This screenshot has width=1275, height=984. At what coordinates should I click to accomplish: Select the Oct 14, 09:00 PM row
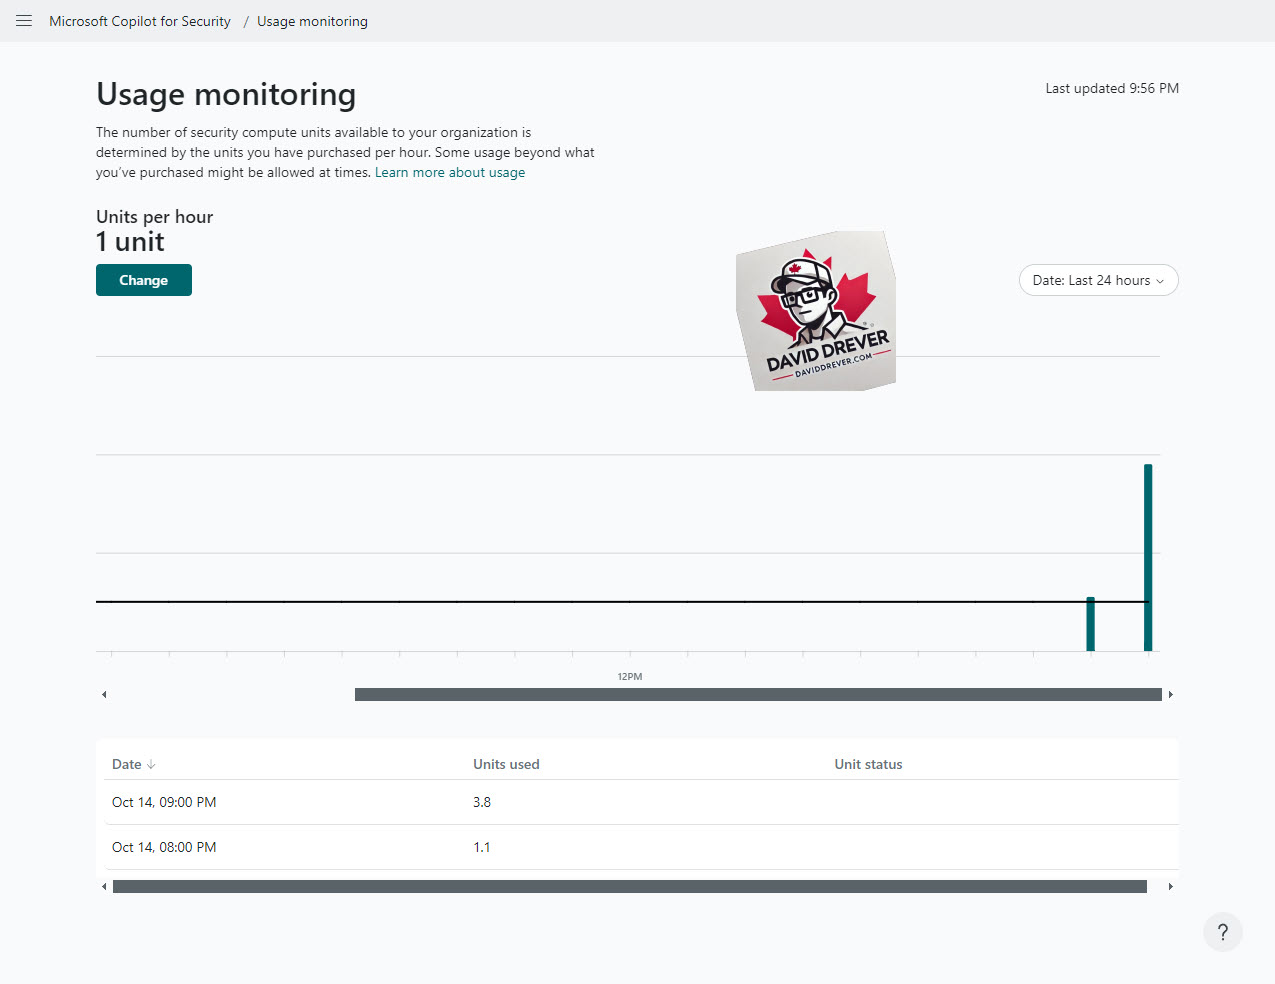click(x=641, y=802)
